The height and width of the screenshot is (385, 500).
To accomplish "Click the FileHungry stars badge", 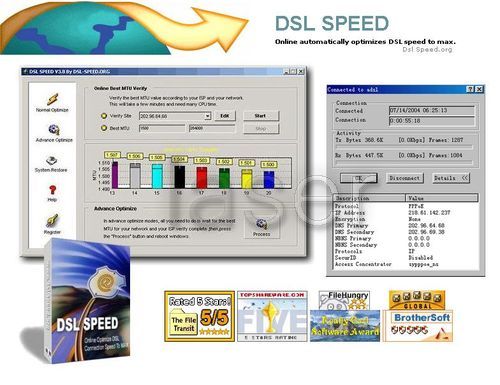I will (344, 300).
